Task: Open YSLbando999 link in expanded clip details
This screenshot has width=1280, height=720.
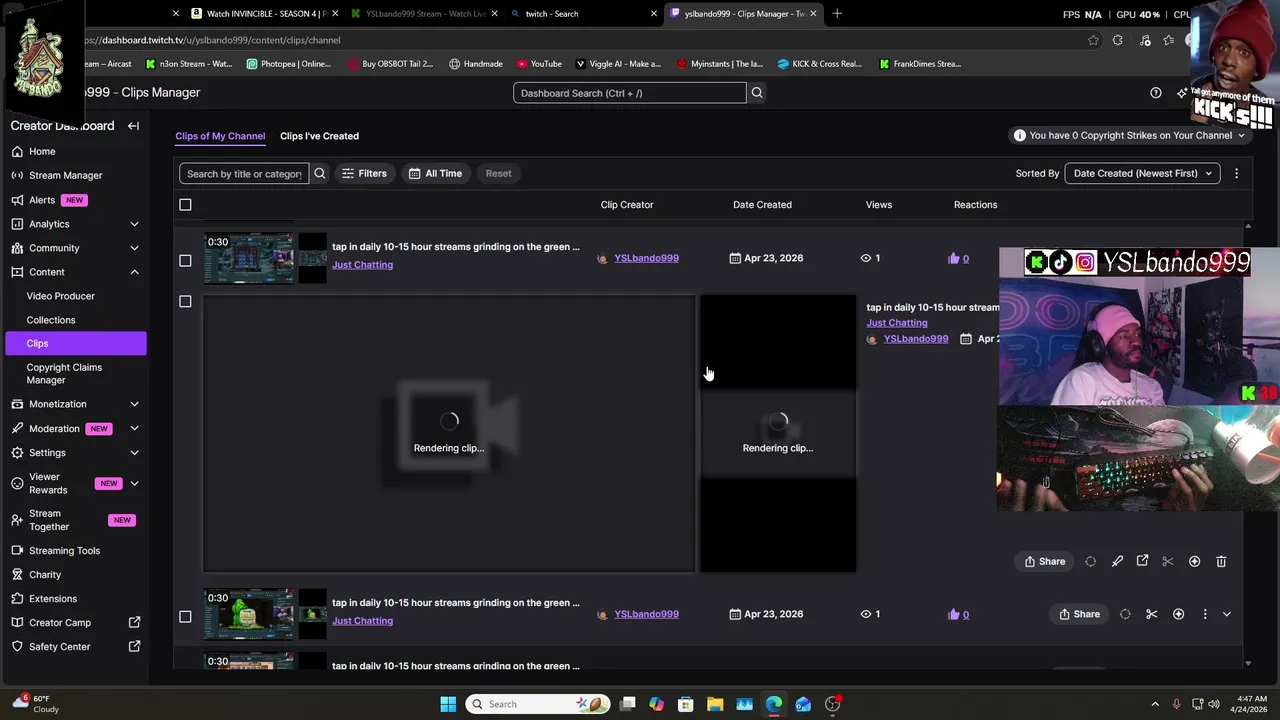Action: pyautogui.click(x=915, y=339)
